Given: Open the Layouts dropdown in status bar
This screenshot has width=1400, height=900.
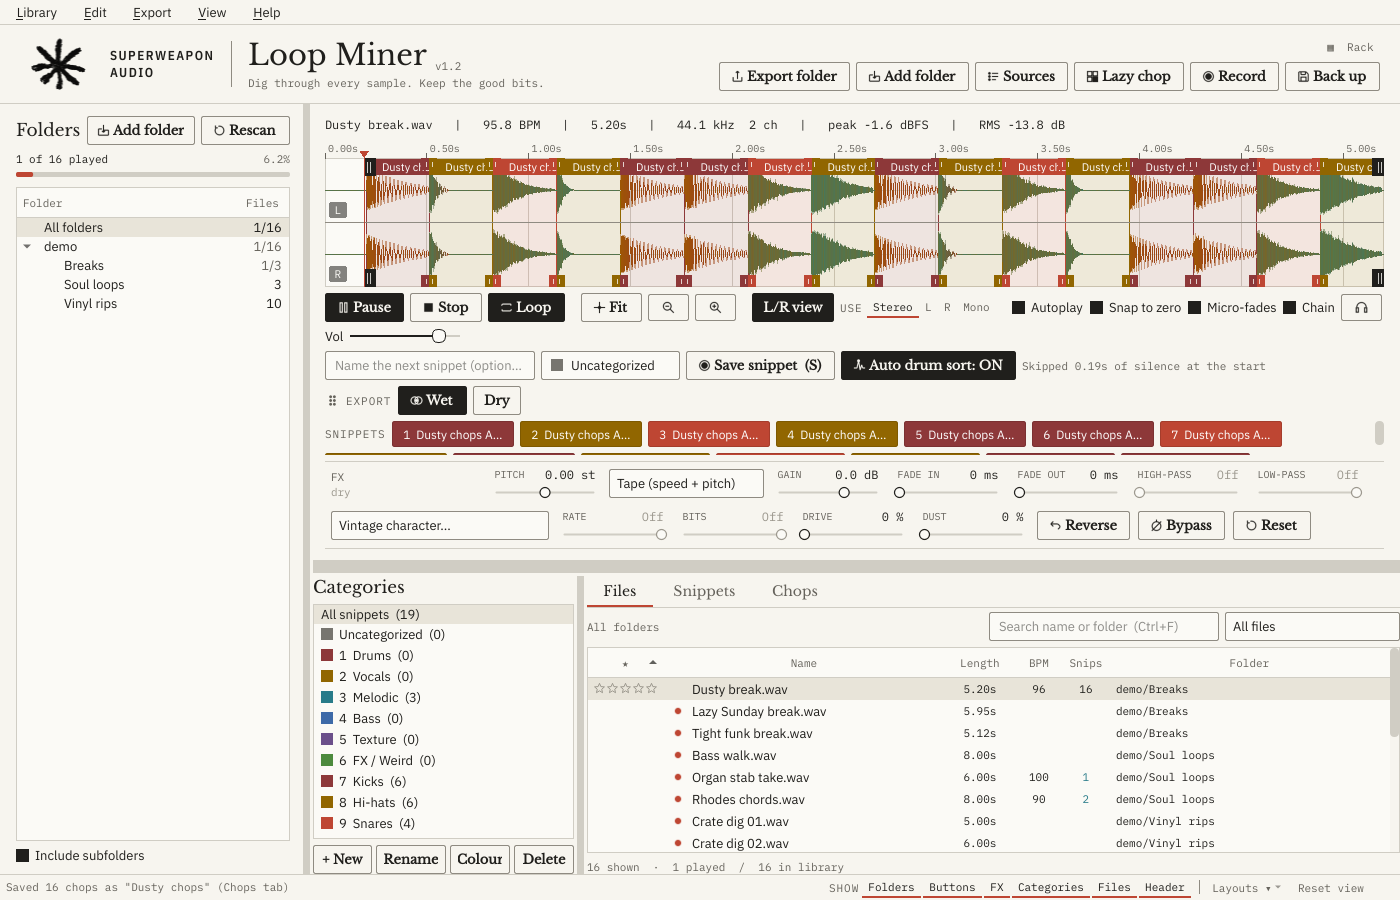Looking at the screenshot, I should click(1246, 888).
